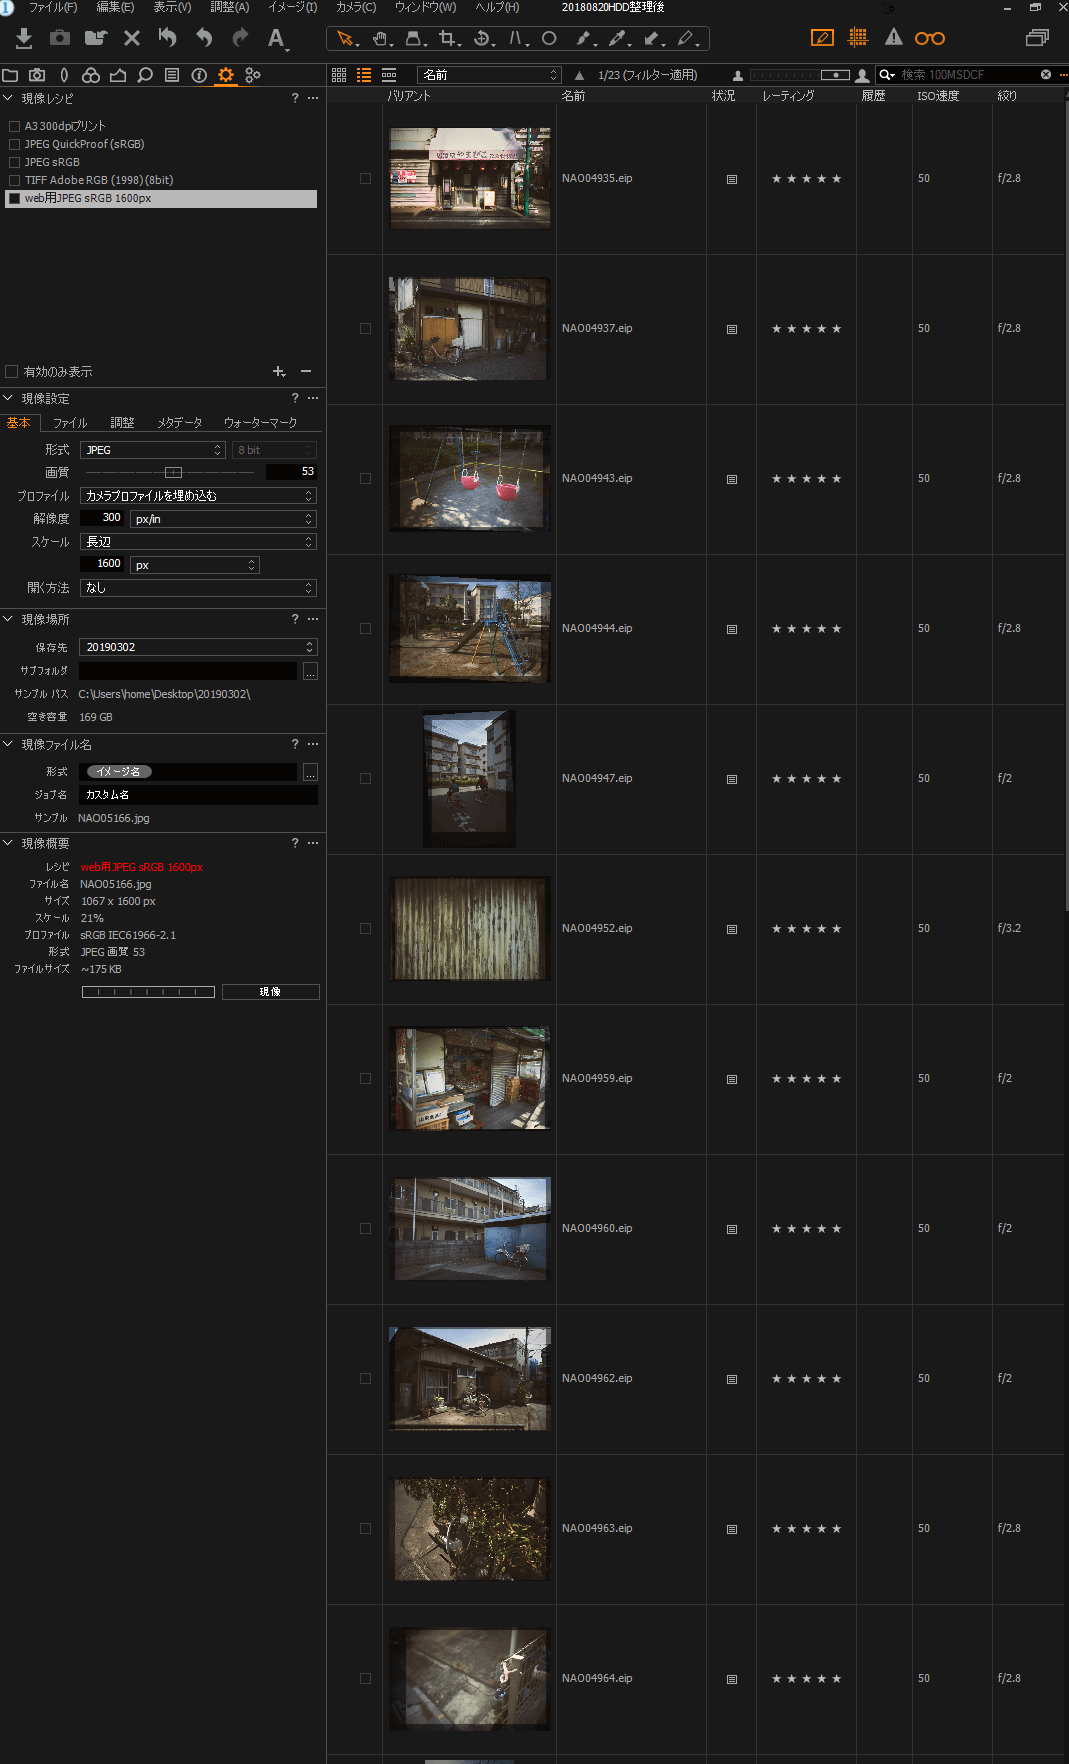Open the スケール 長辺 dropdown

point(198,542)
